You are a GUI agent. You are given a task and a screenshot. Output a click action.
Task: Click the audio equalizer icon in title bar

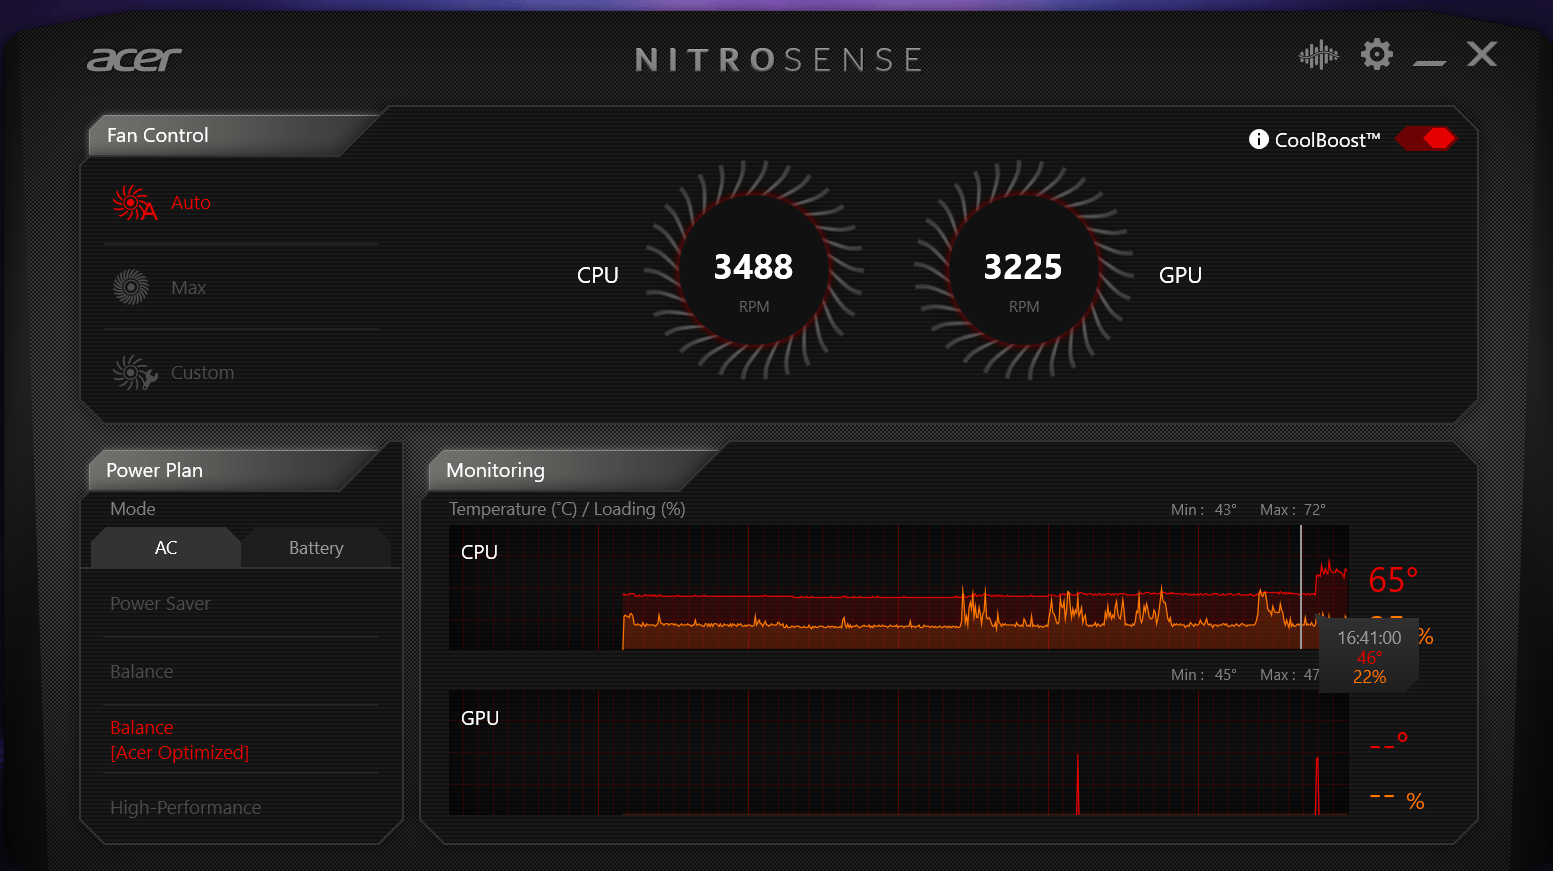[1318, 54]
